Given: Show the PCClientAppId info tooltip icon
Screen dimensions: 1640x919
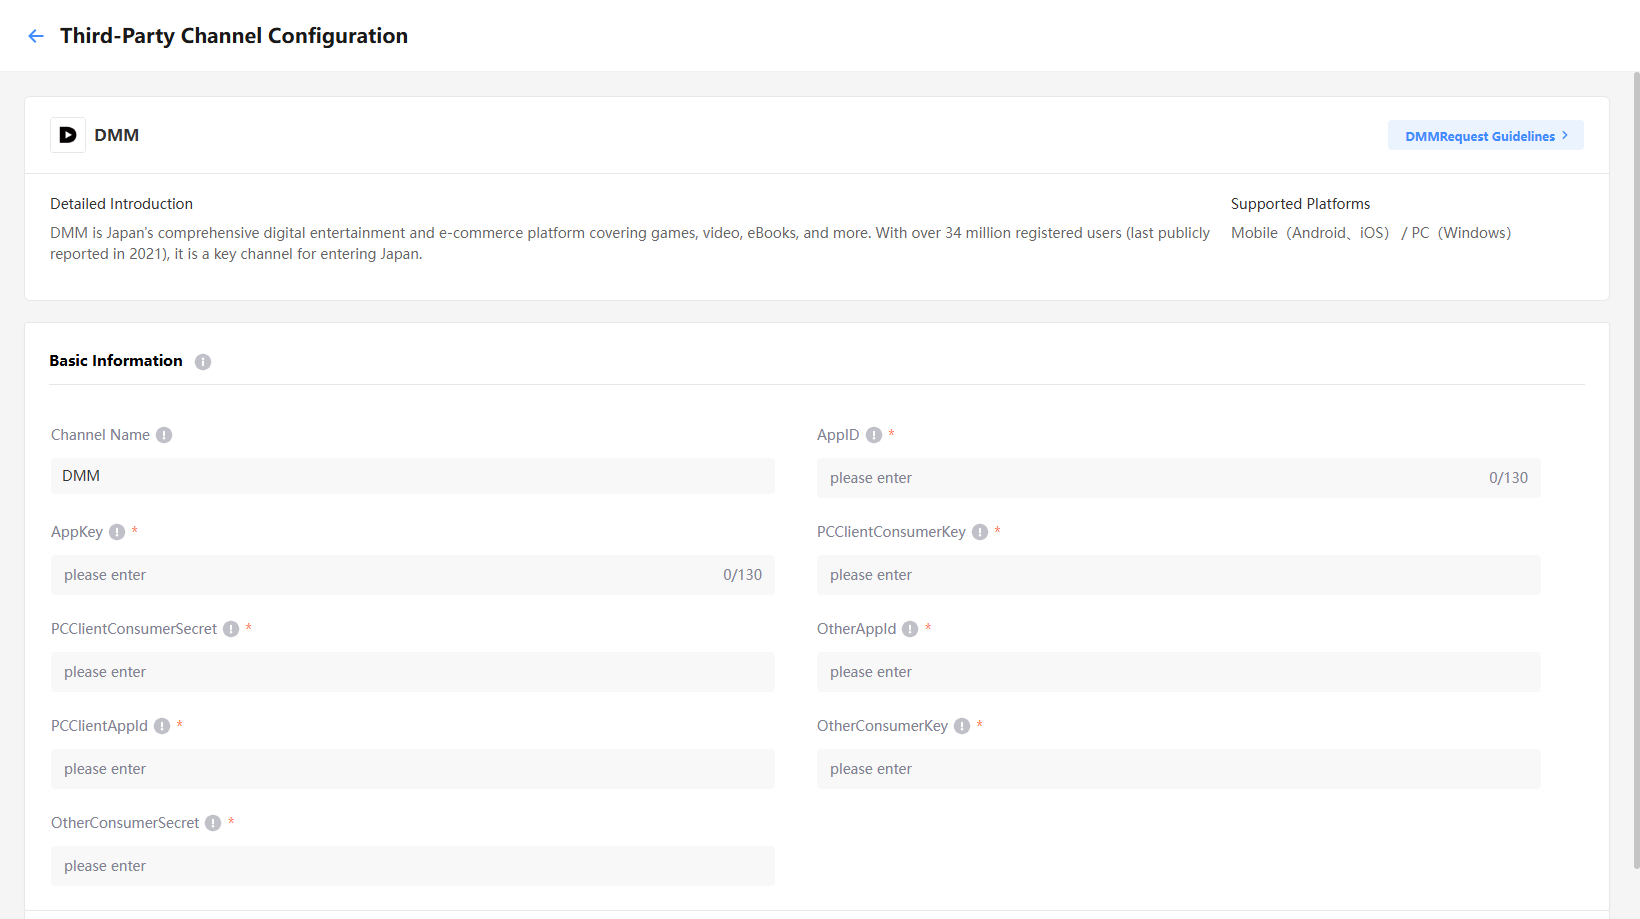Looking at the screenshot, I should pyautogui.click(x=162, y=726).
